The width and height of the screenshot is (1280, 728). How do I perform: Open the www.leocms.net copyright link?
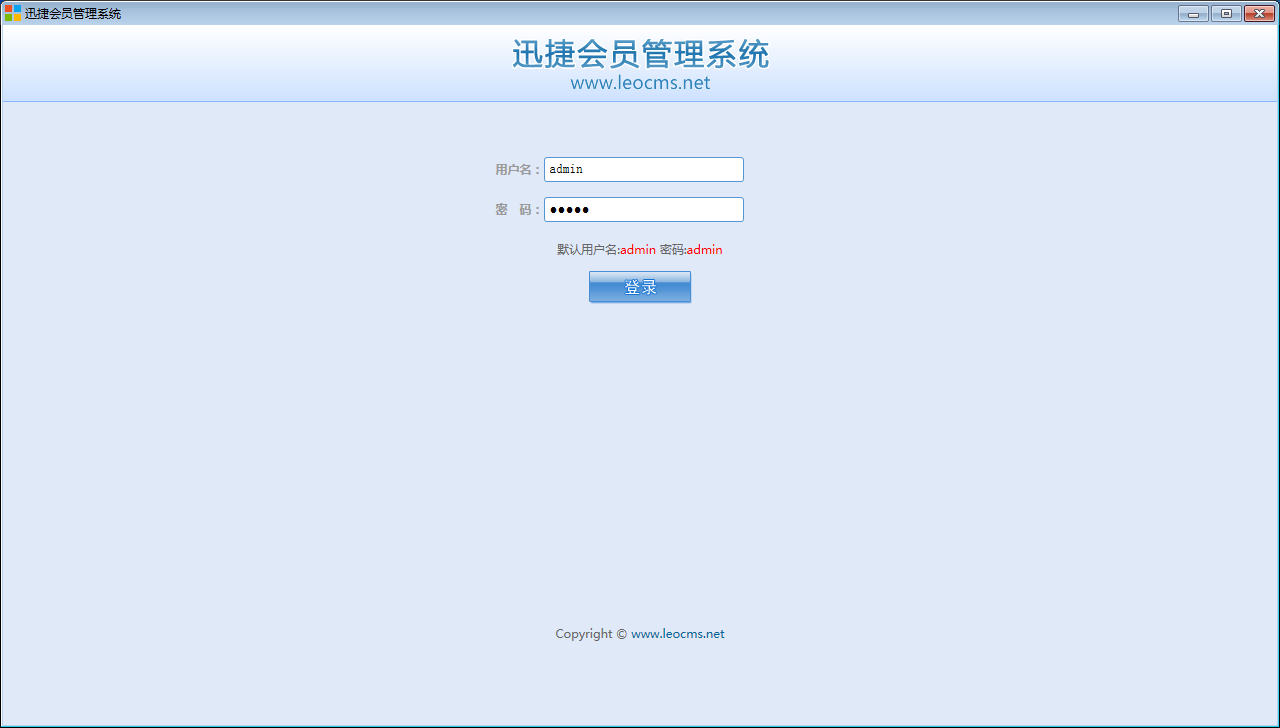point(678,634)
